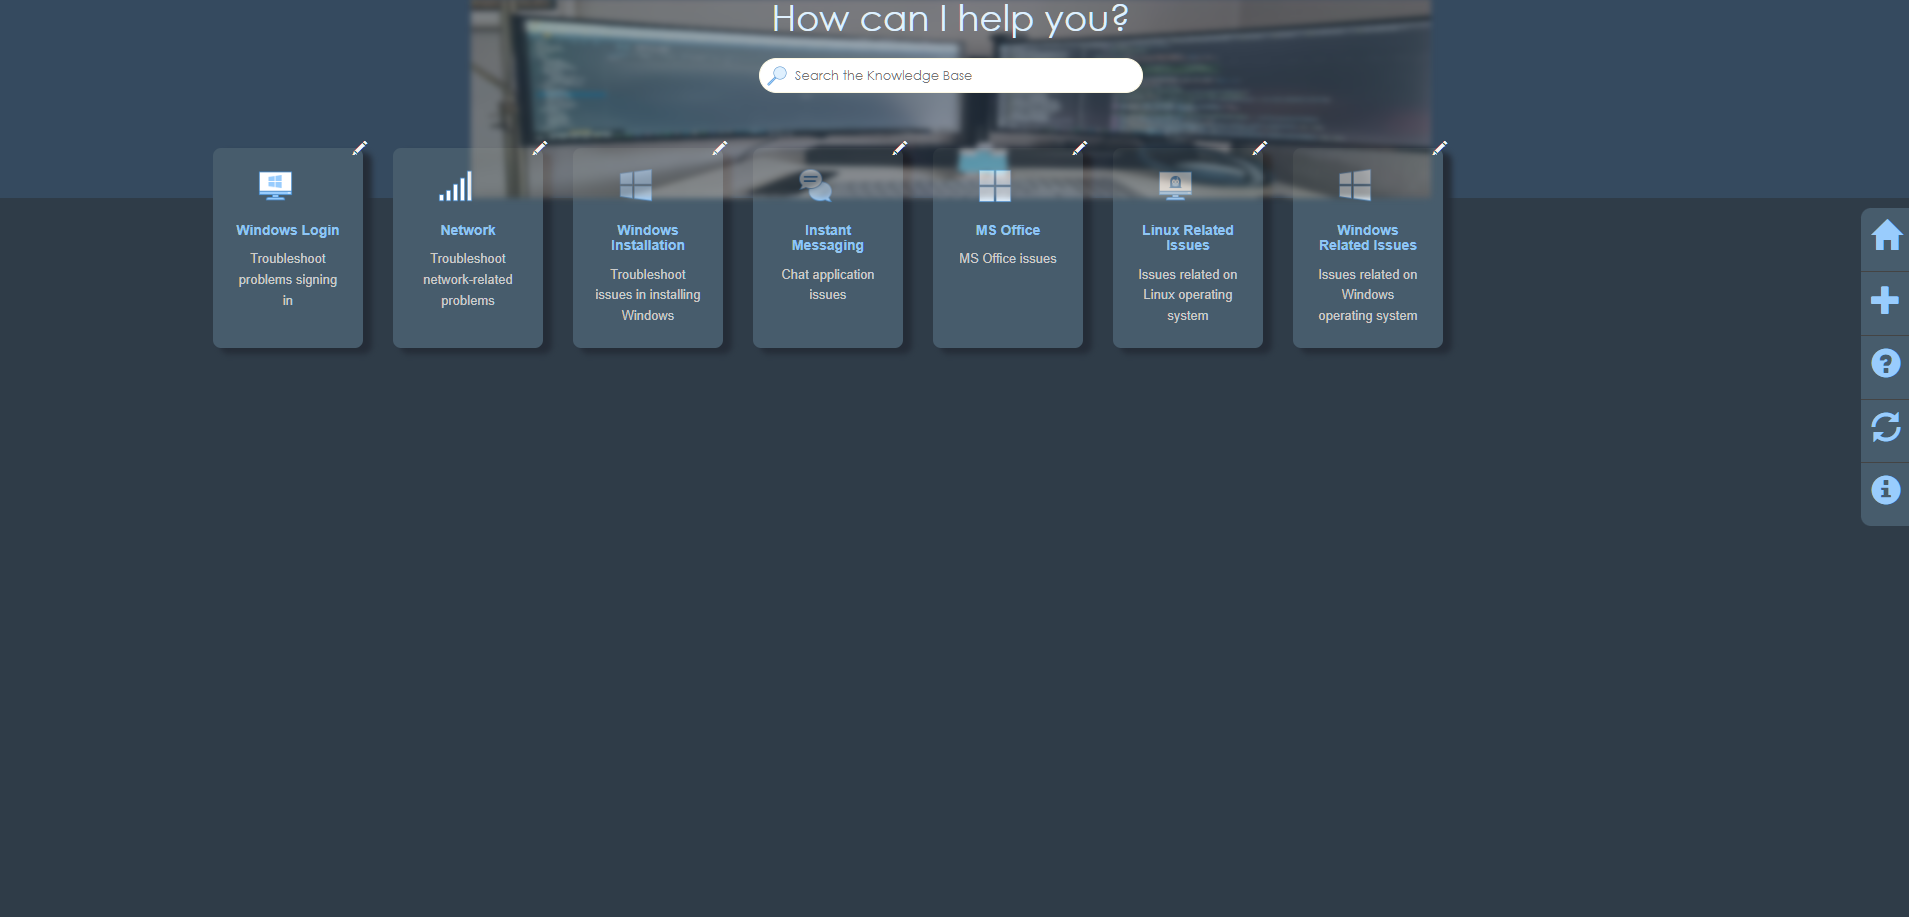Click 'Troubleshoot issues in installing Windows' text
This screenshot has width=1909, height=917.
coord(648,295)
